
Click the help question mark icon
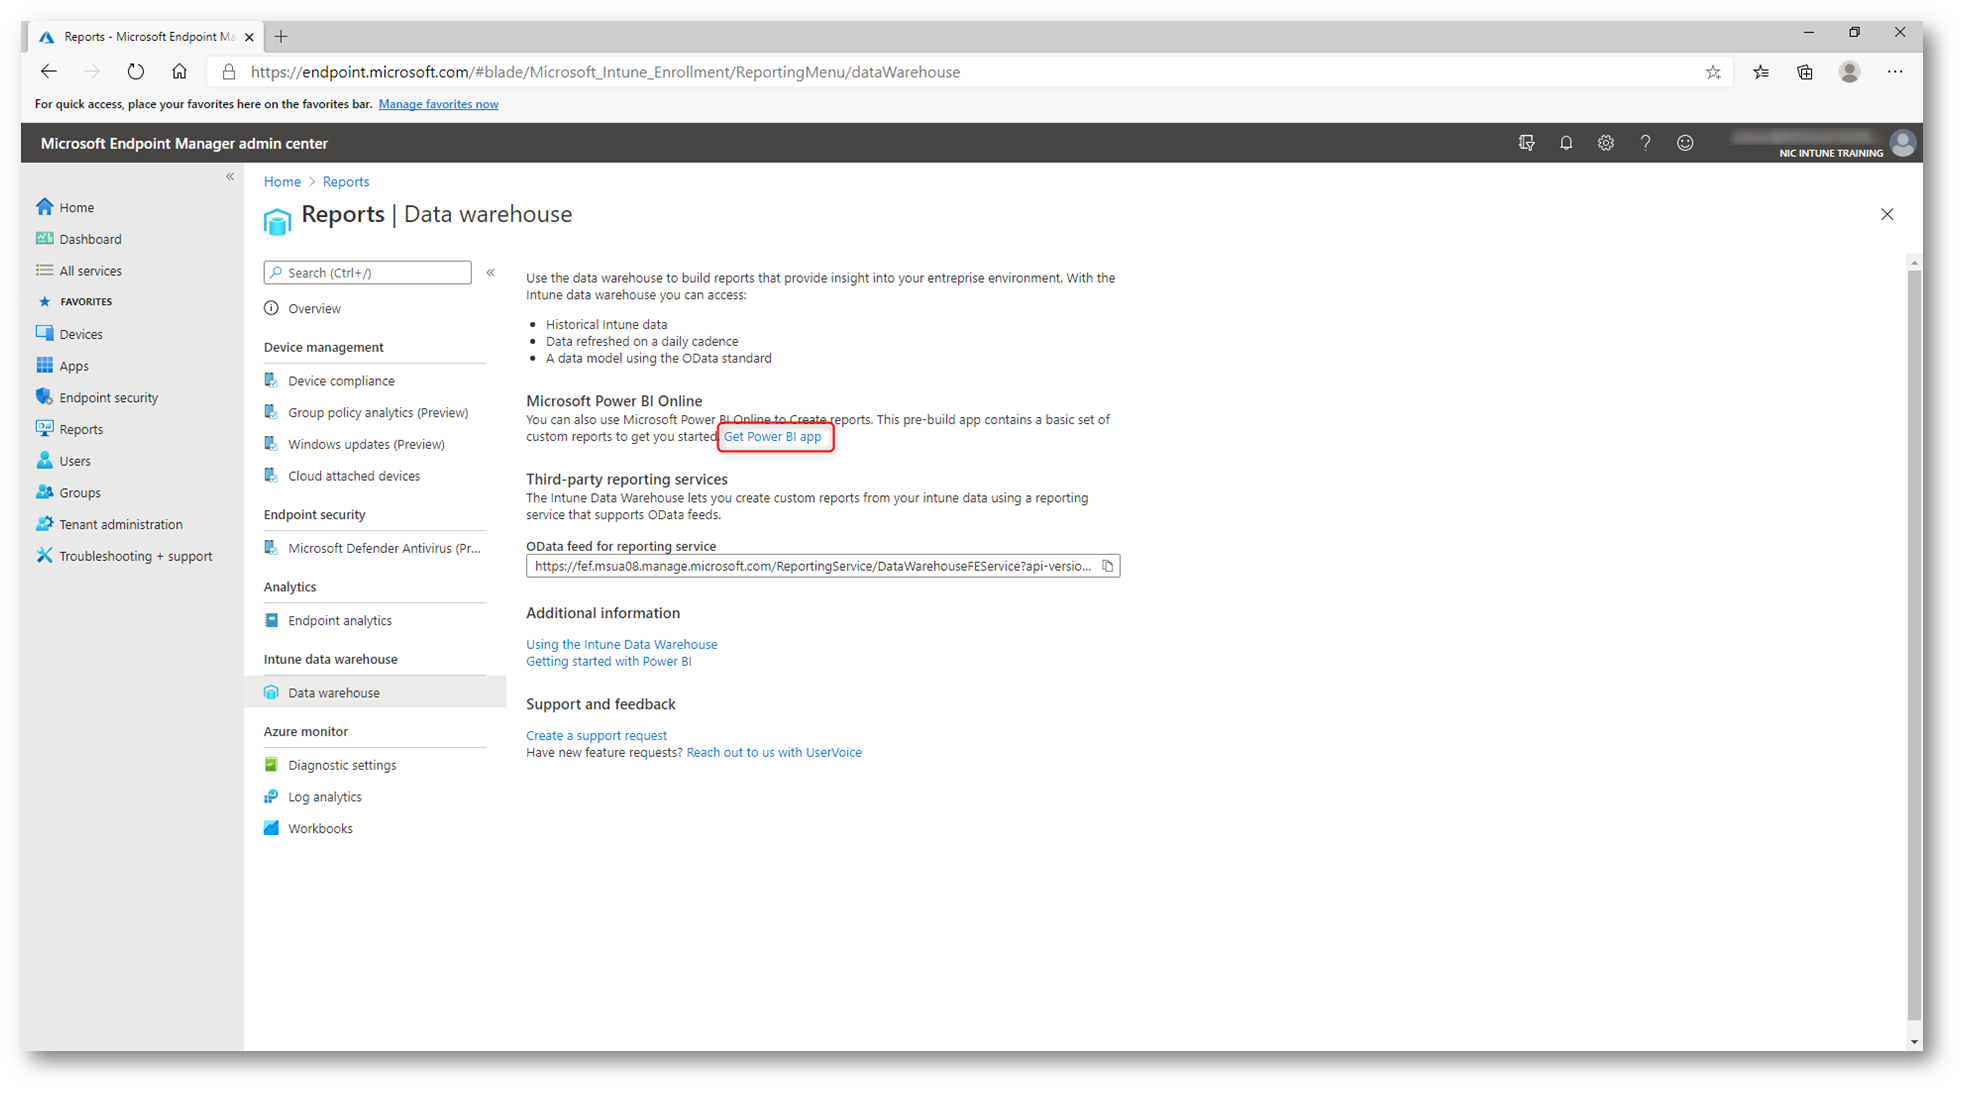tap(1645, 143)
